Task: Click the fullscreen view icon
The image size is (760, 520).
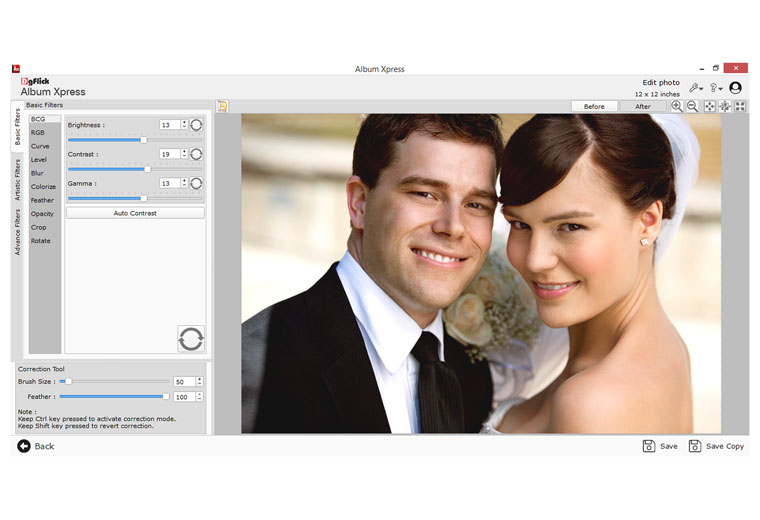Action: coord(740,106)
